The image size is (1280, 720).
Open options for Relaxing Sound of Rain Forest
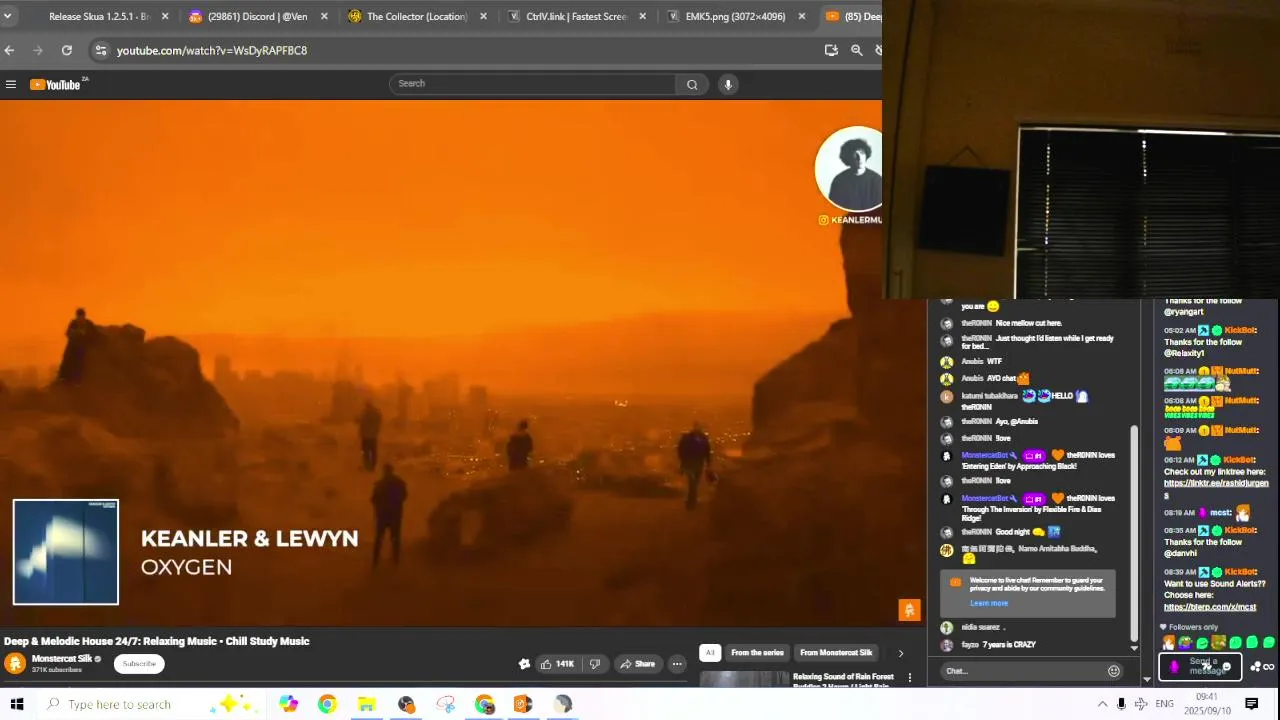[x=909, y=678]
